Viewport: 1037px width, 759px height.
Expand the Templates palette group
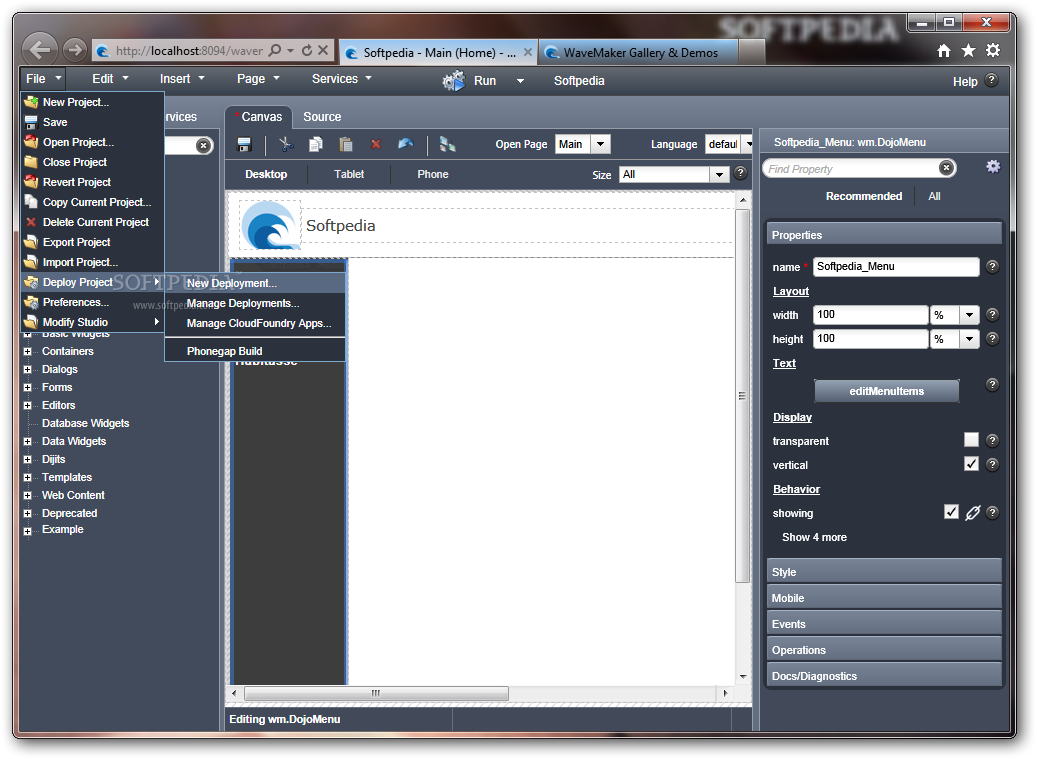tap(28, 477)
